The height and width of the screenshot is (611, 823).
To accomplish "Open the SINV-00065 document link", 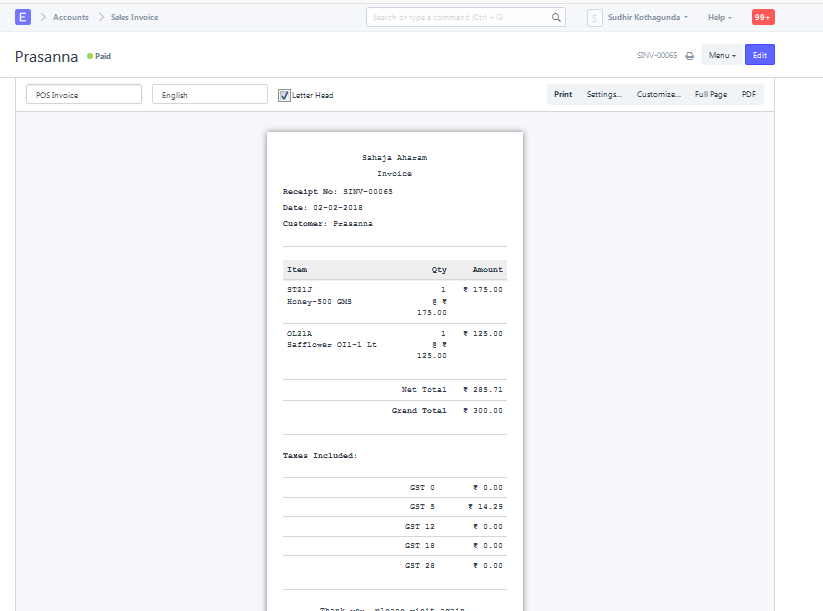I will tap(659, 55).
